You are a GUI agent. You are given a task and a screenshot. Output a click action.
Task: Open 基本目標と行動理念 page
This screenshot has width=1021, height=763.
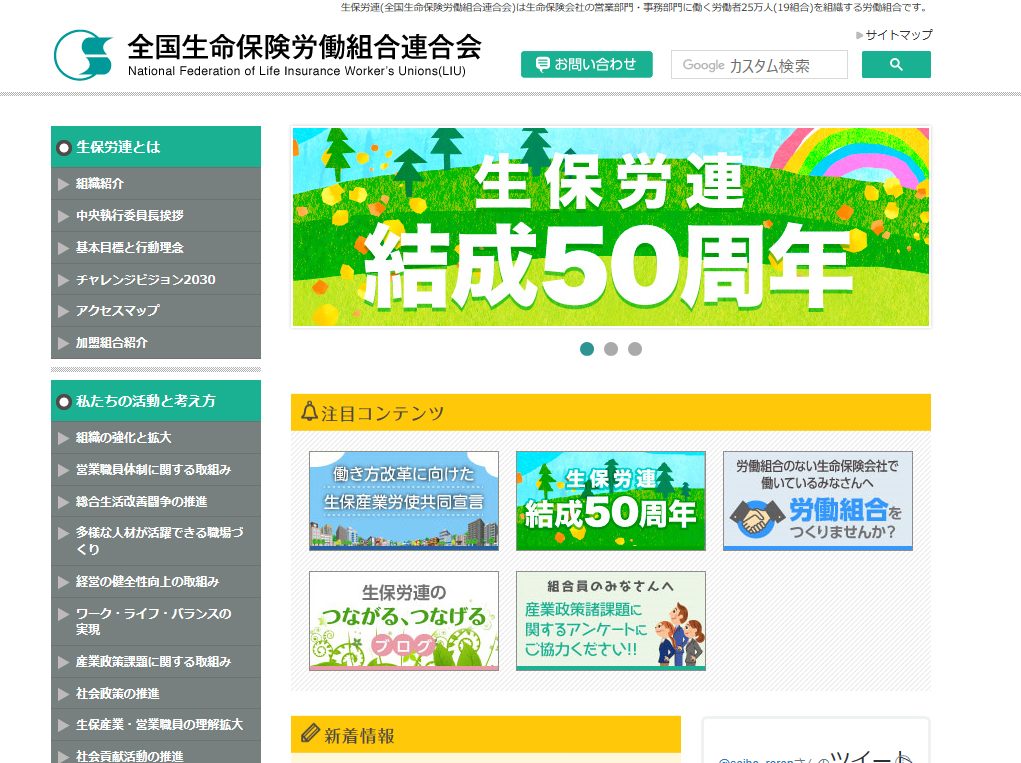[x=156, y=247]
